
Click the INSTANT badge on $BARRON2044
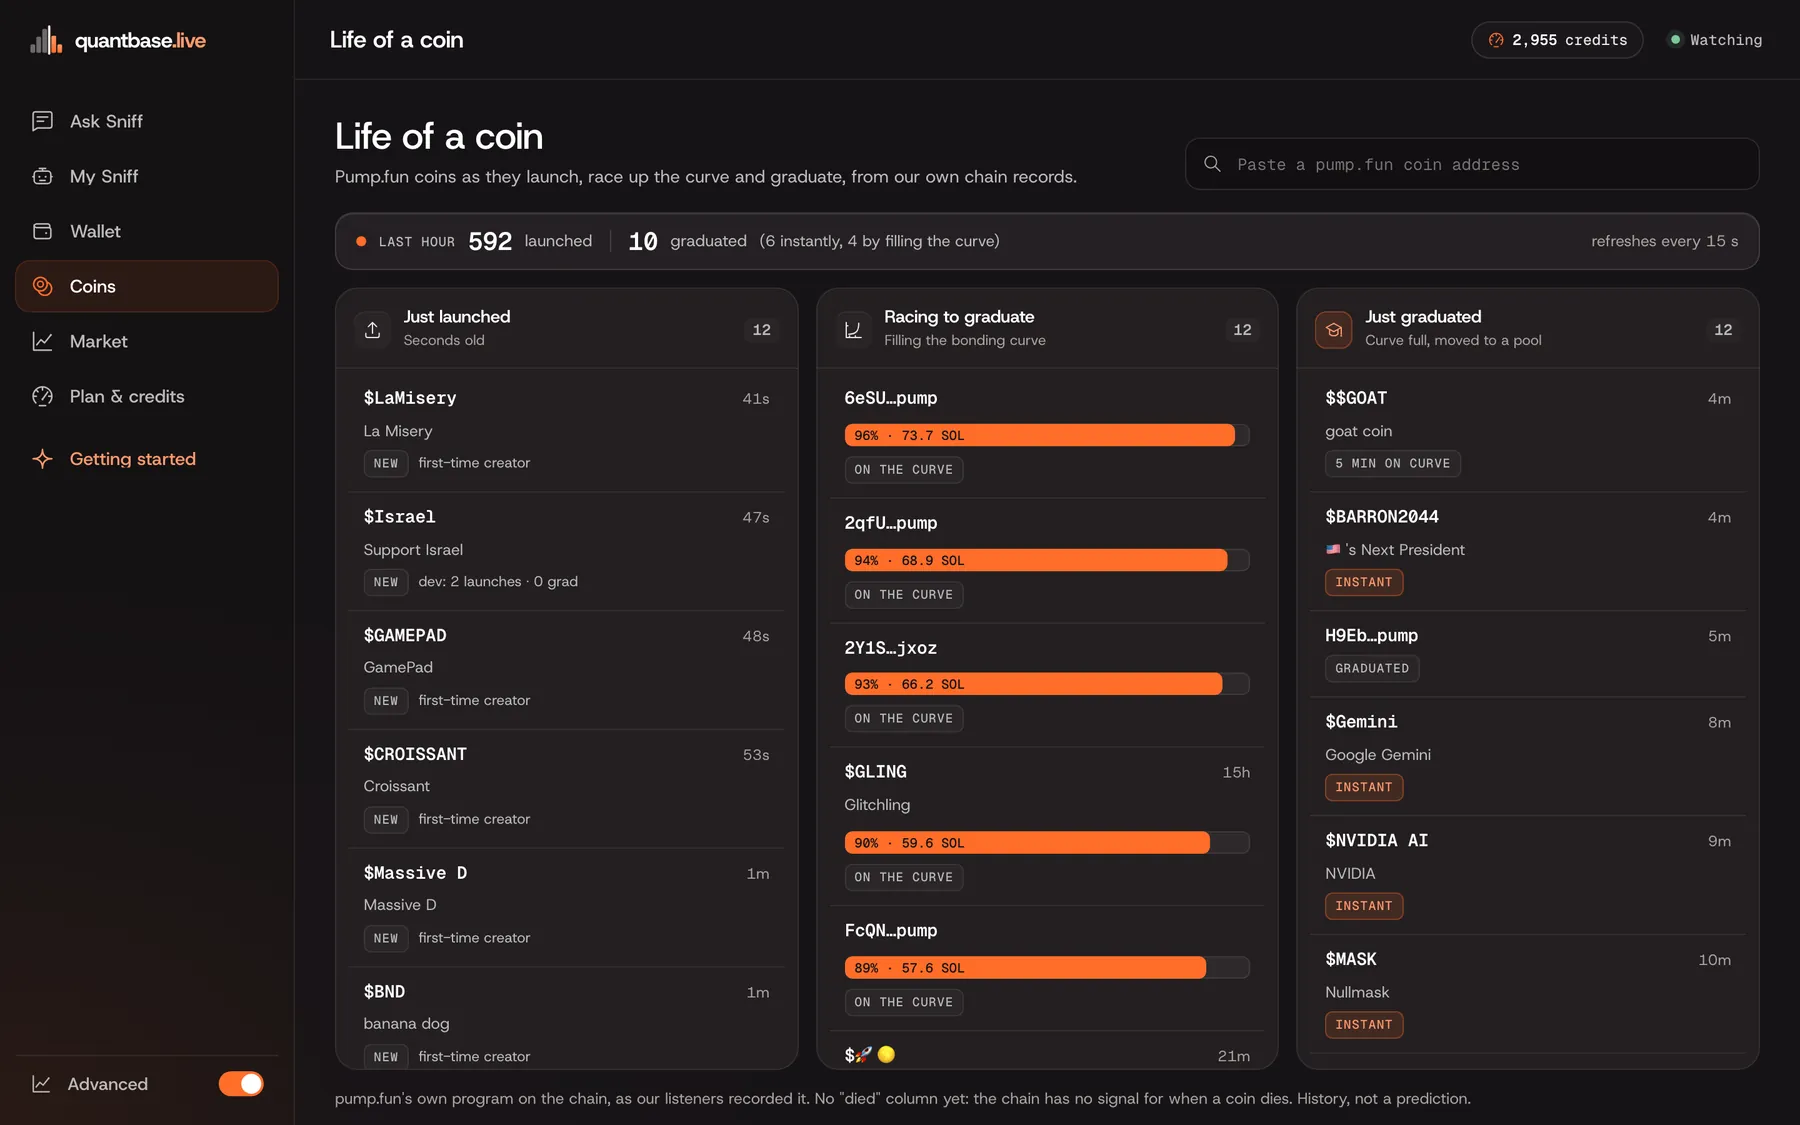(x=1364, y=582)
